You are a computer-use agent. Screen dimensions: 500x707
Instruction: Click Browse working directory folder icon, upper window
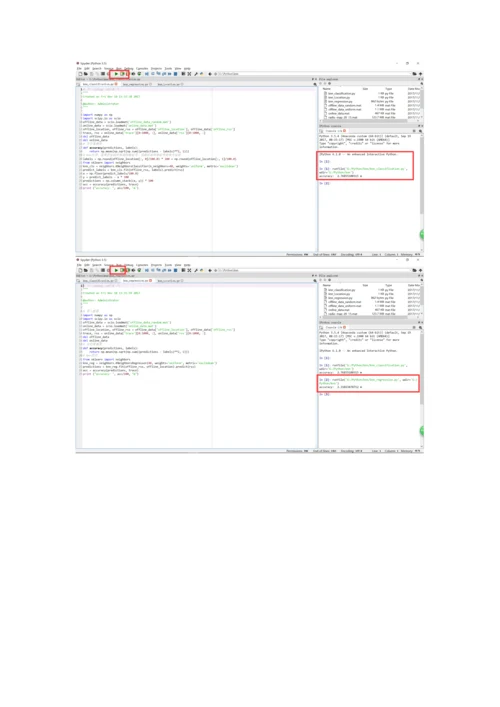414,74
